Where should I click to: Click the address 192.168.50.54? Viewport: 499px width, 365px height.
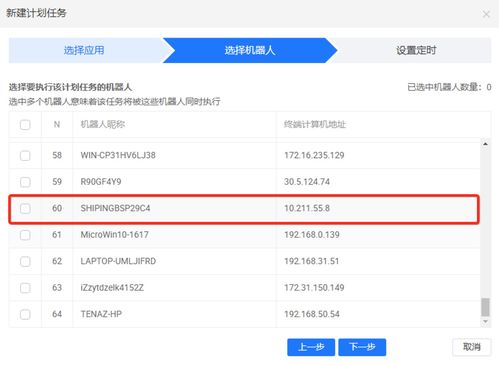(312, 314)
